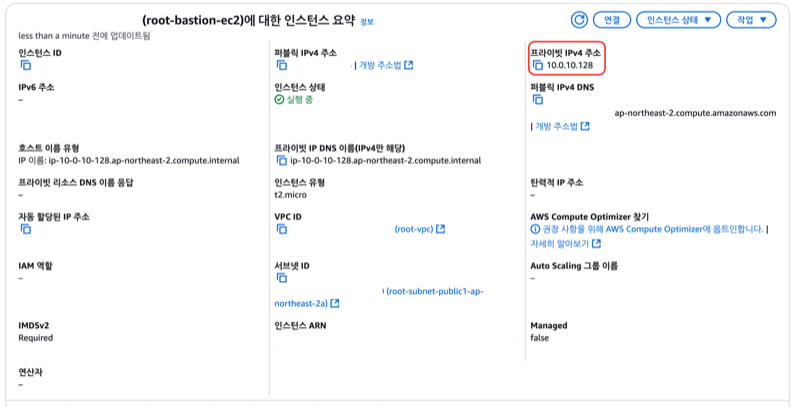Click the refresh icon button

[x=579, y=20]
